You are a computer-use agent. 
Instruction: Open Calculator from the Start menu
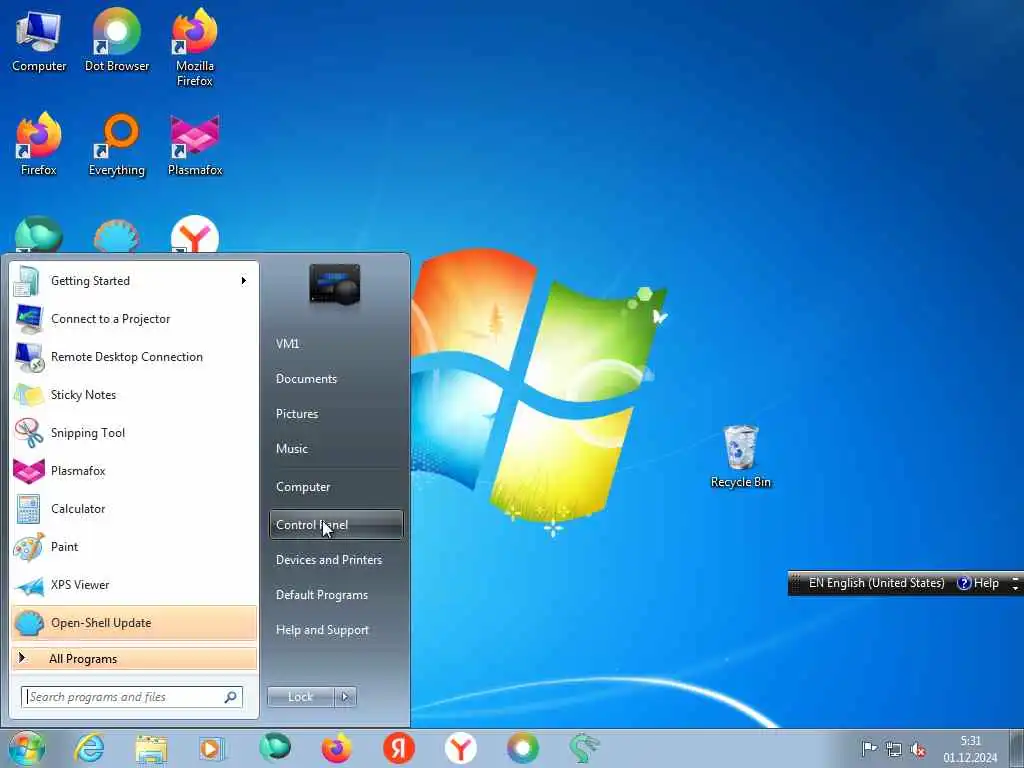pos(134,509)
